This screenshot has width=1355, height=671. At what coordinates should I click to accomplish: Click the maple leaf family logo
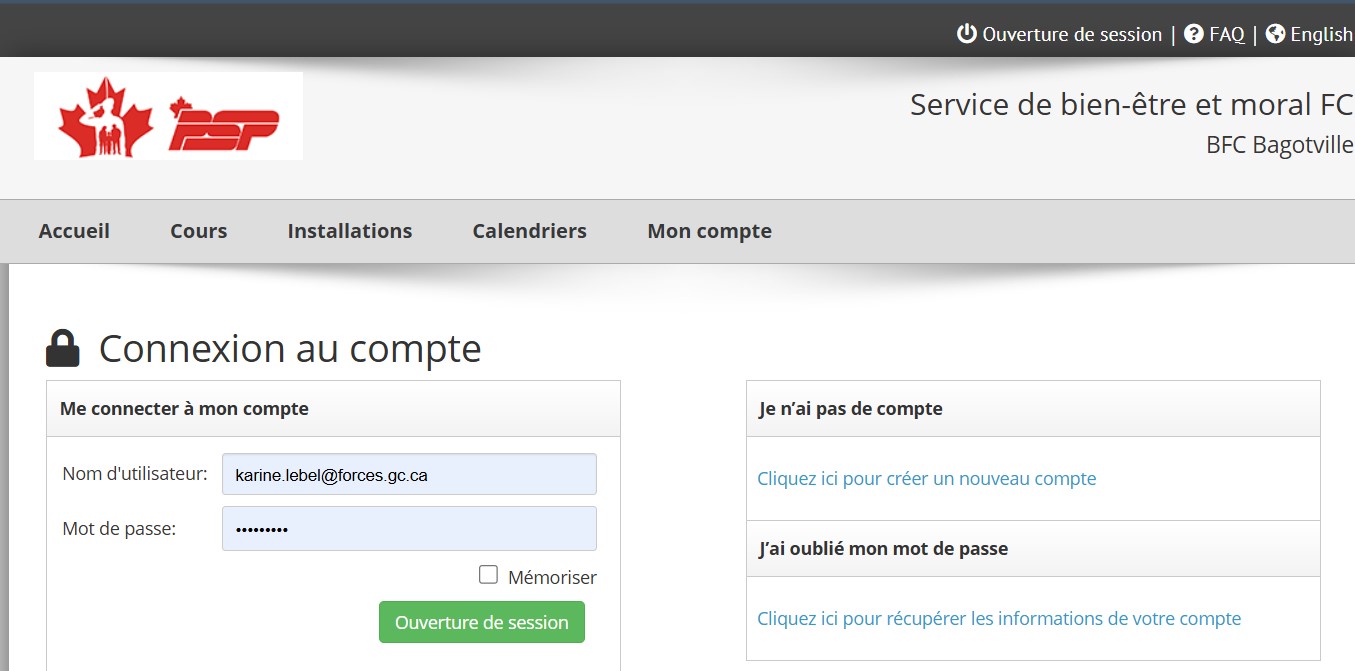tap(105, 117)
